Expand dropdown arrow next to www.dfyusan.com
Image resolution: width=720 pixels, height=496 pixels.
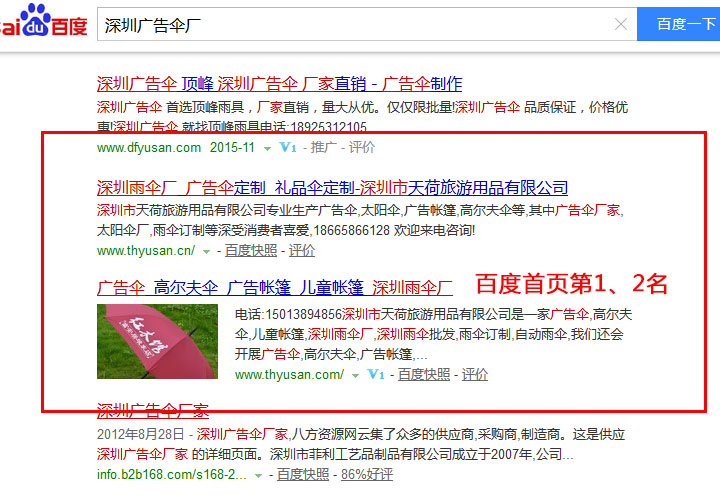pyautogui.click(x=267, y=149)
